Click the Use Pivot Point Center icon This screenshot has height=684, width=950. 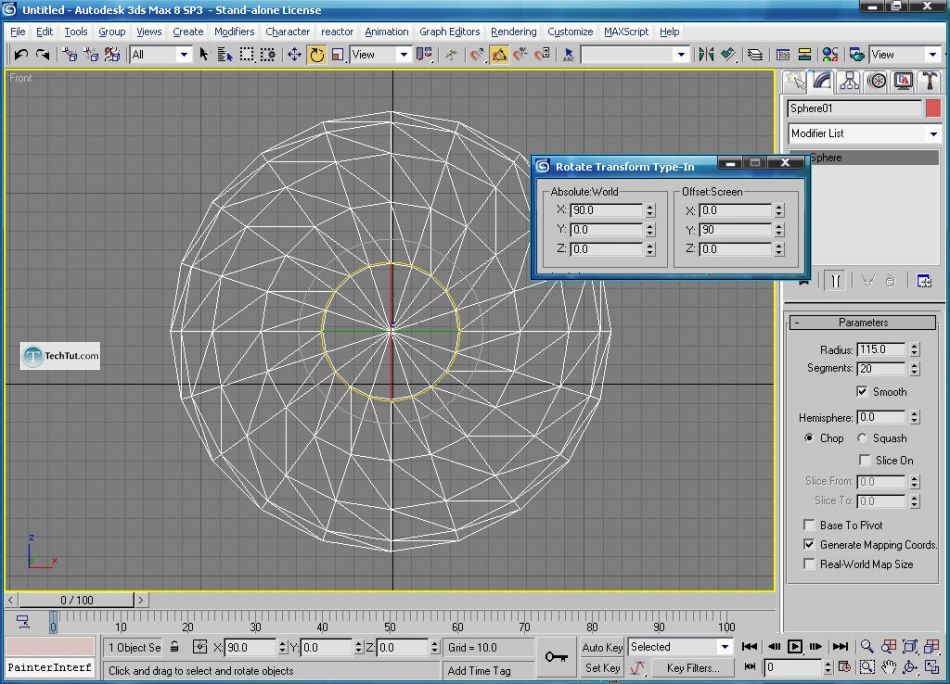(x=424, y=55)
